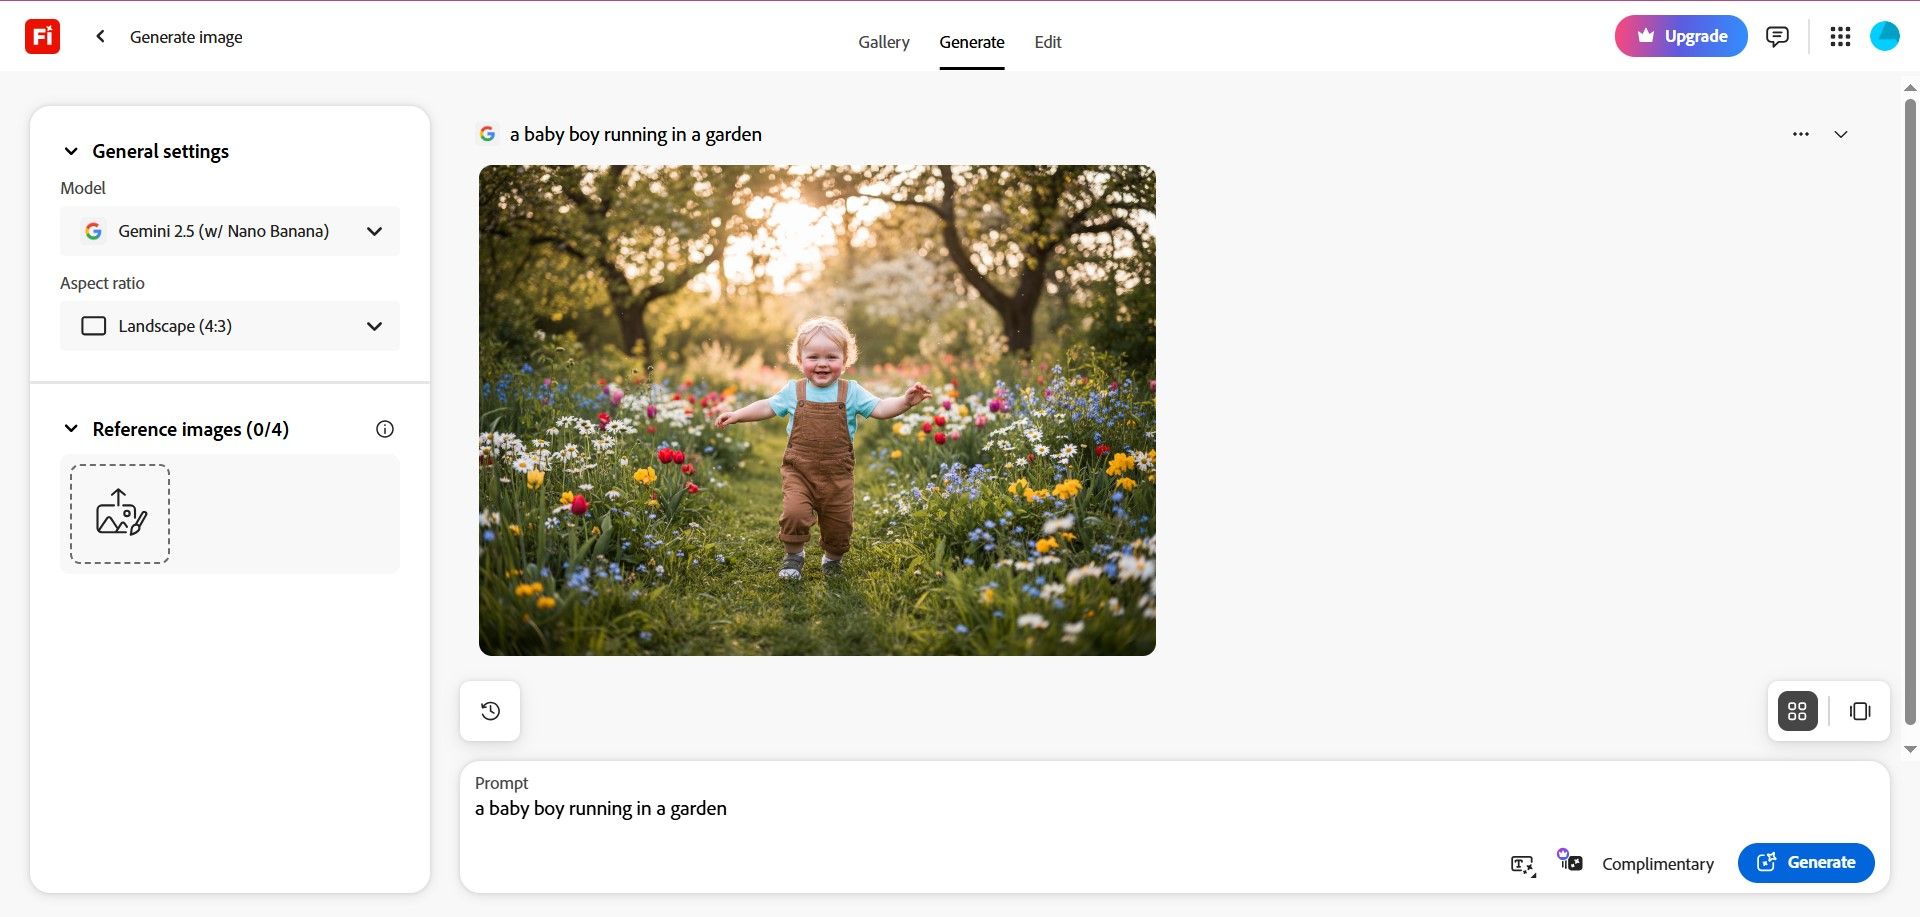Go back using the left arrow

pos(100,37)
